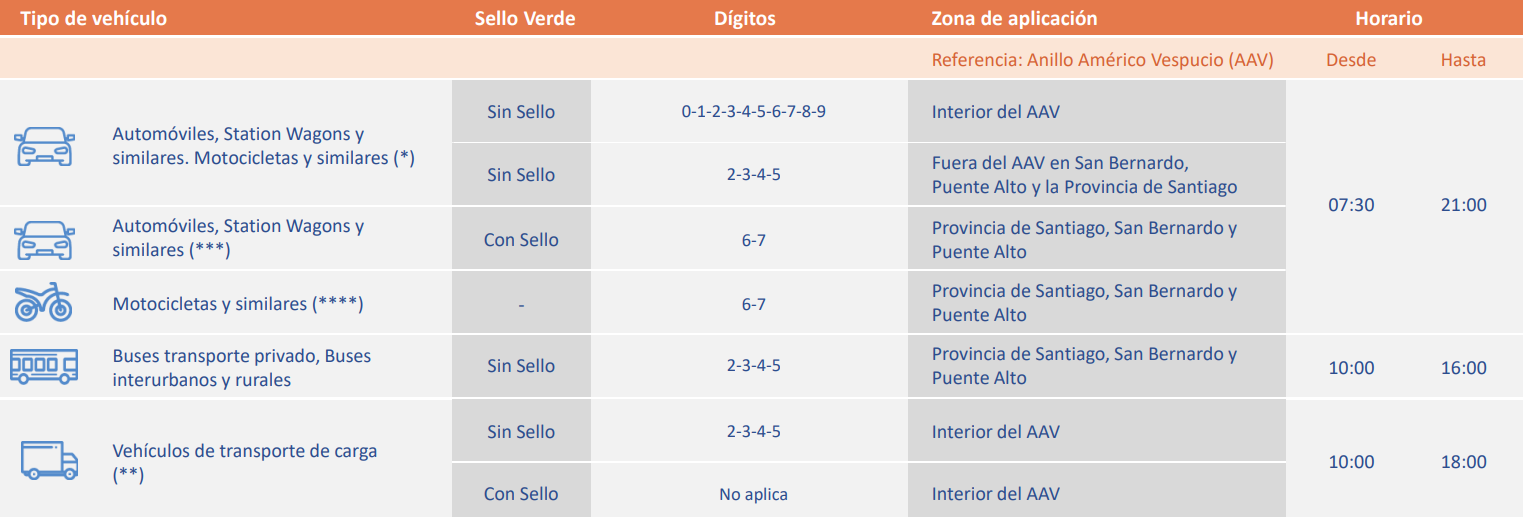Click the '07:30' start time
This screenshot has height=517, width=1523.
tap(1351, 205)
